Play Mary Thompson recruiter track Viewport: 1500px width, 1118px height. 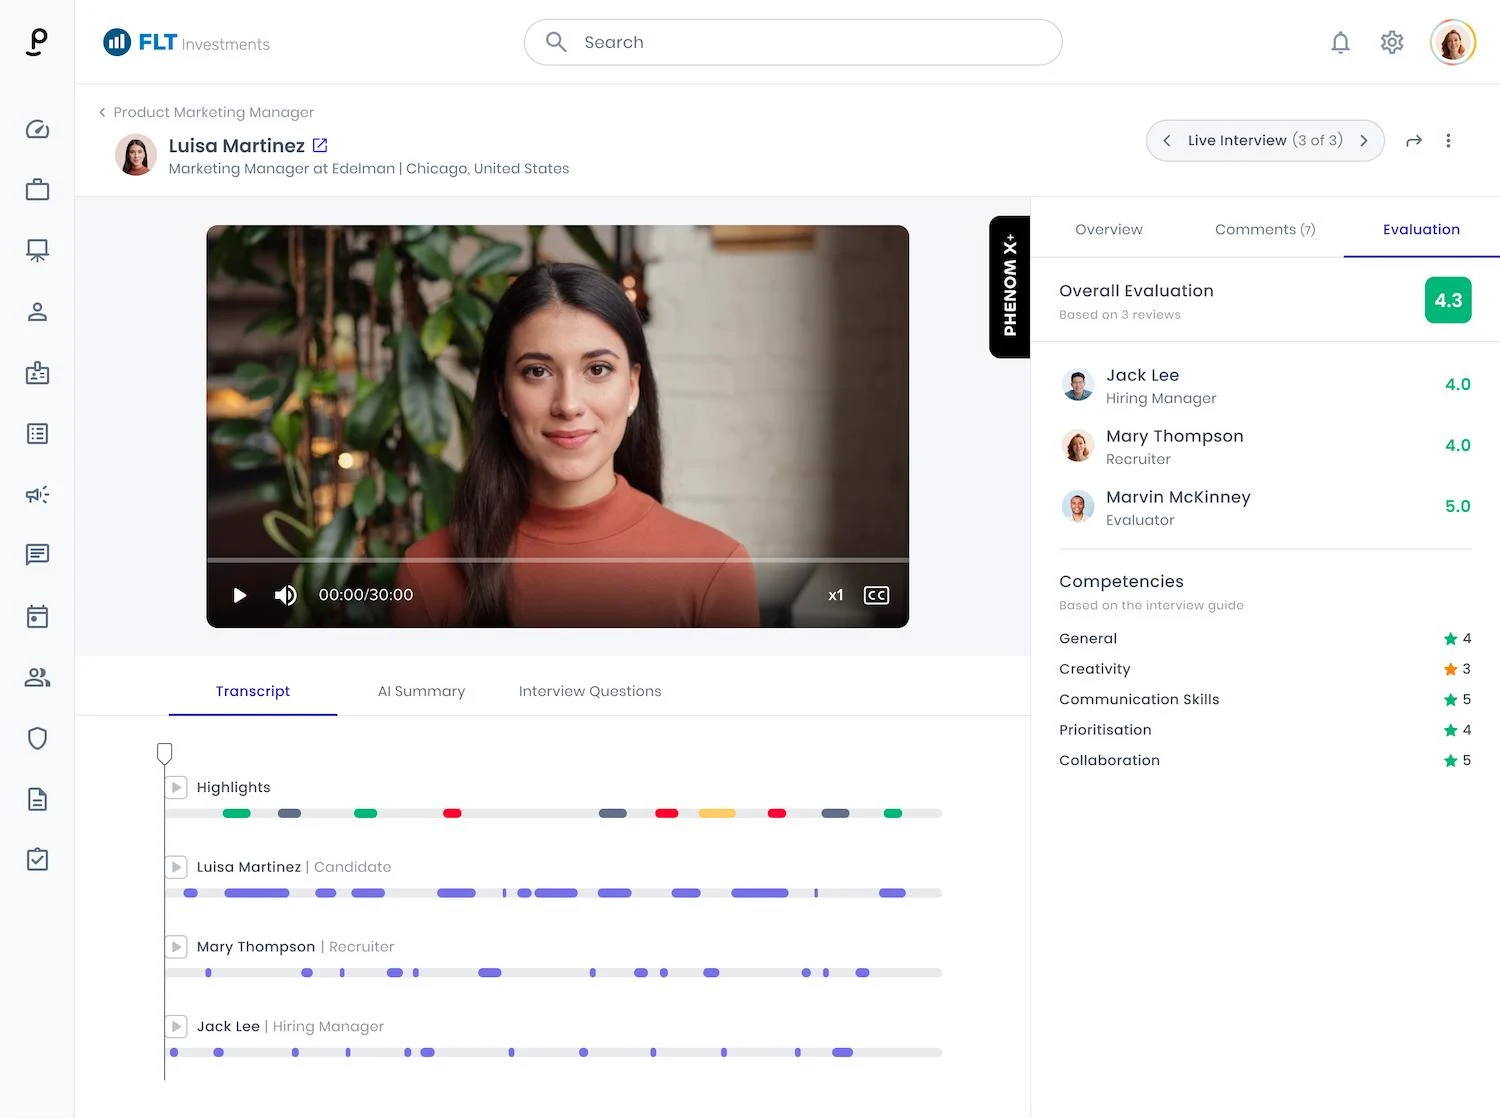177,946
